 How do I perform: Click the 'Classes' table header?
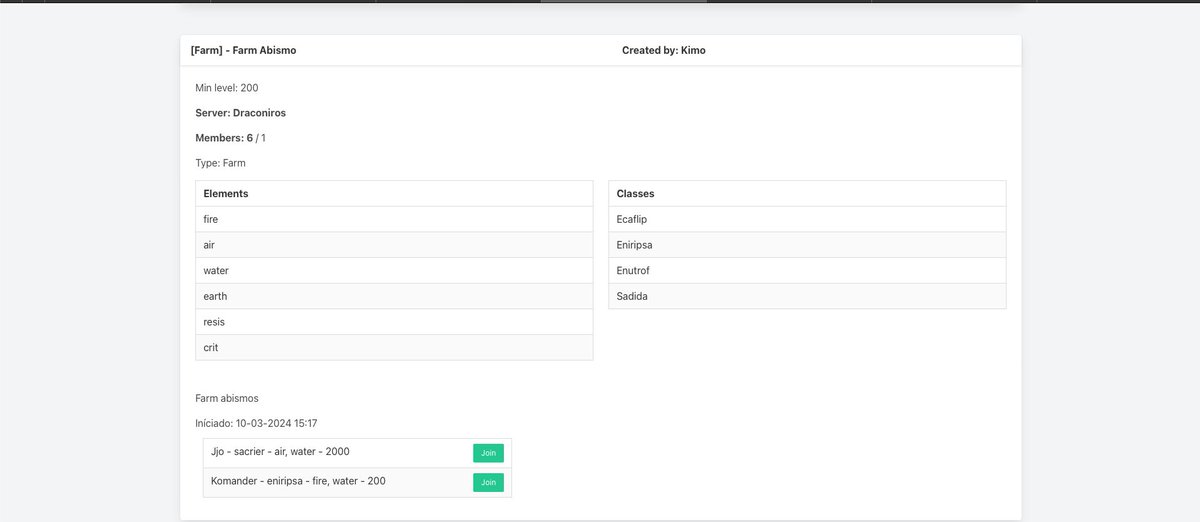(807, 194)
